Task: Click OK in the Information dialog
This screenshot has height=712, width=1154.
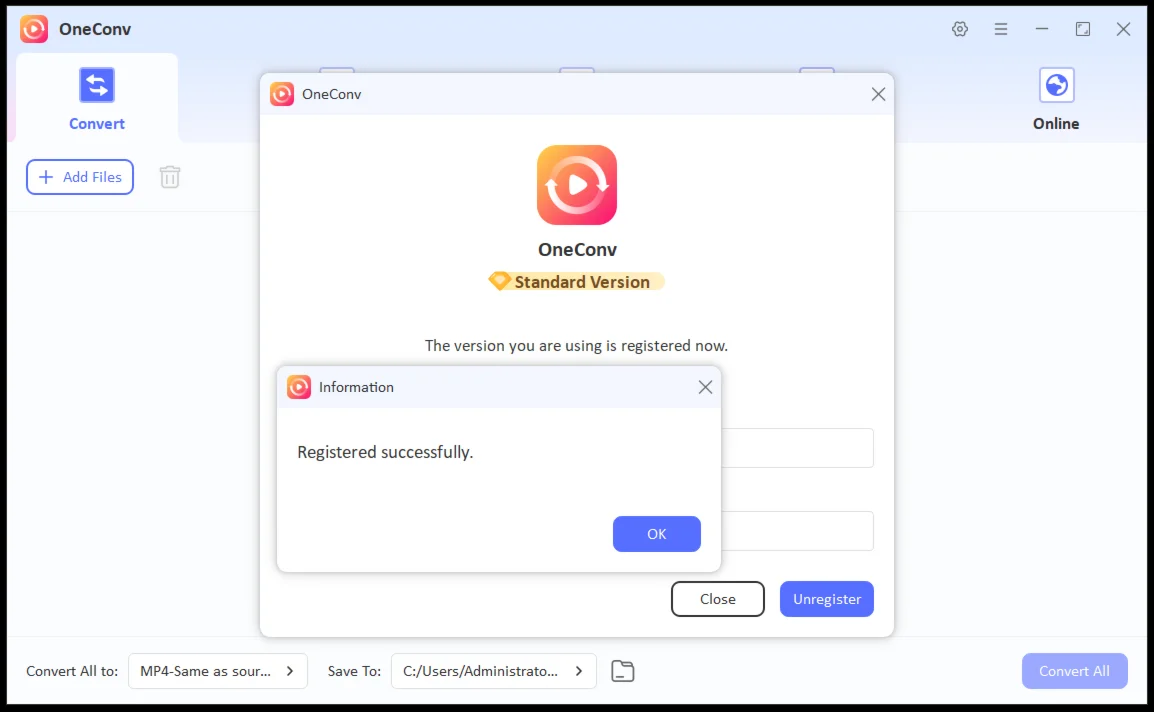Action: pos(656,534)
